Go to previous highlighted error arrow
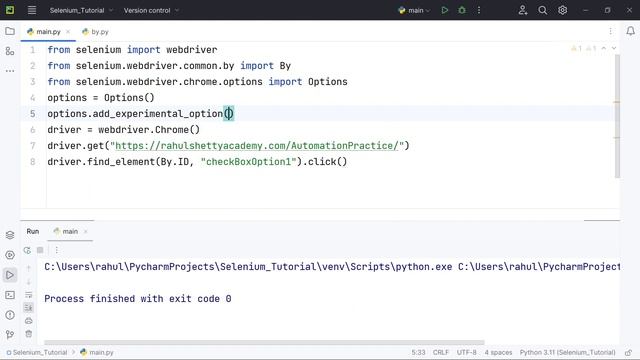This screenshot has height=360, width=640. click(x=604, y=49)
